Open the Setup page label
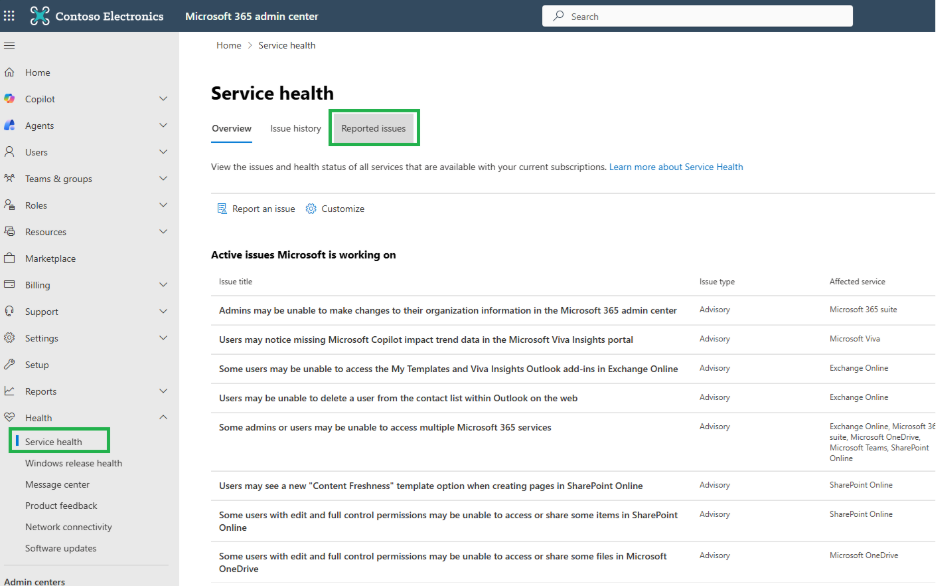Screen dimensions: 936x586 (x=37, y=365)
